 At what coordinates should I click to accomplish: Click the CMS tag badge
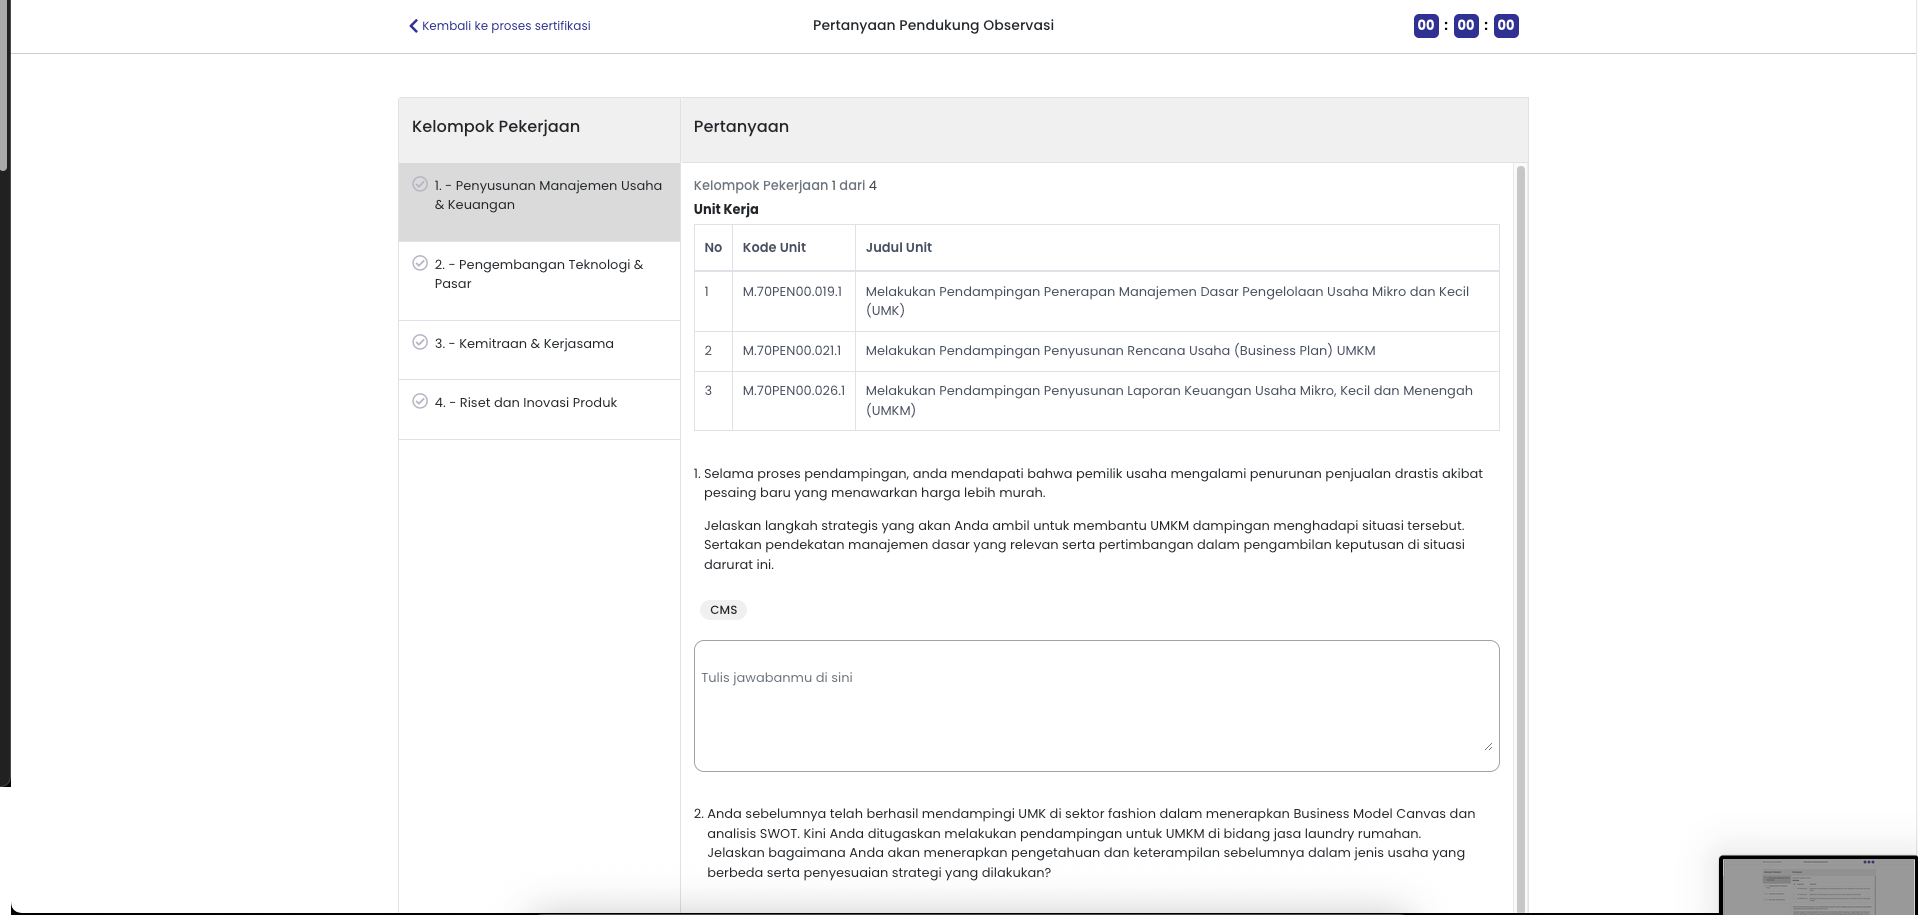pos(723,610)
